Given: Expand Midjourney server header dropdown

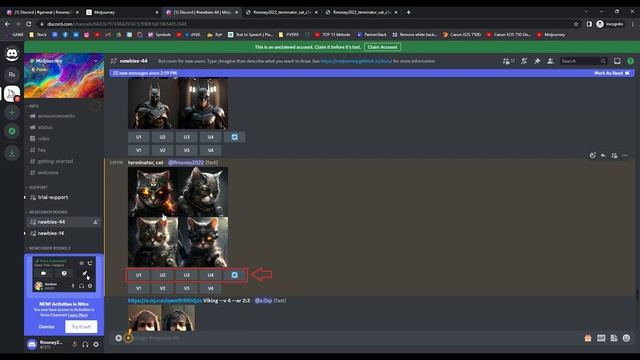Looking at the screenshot, I should click(x=96, y=61).
